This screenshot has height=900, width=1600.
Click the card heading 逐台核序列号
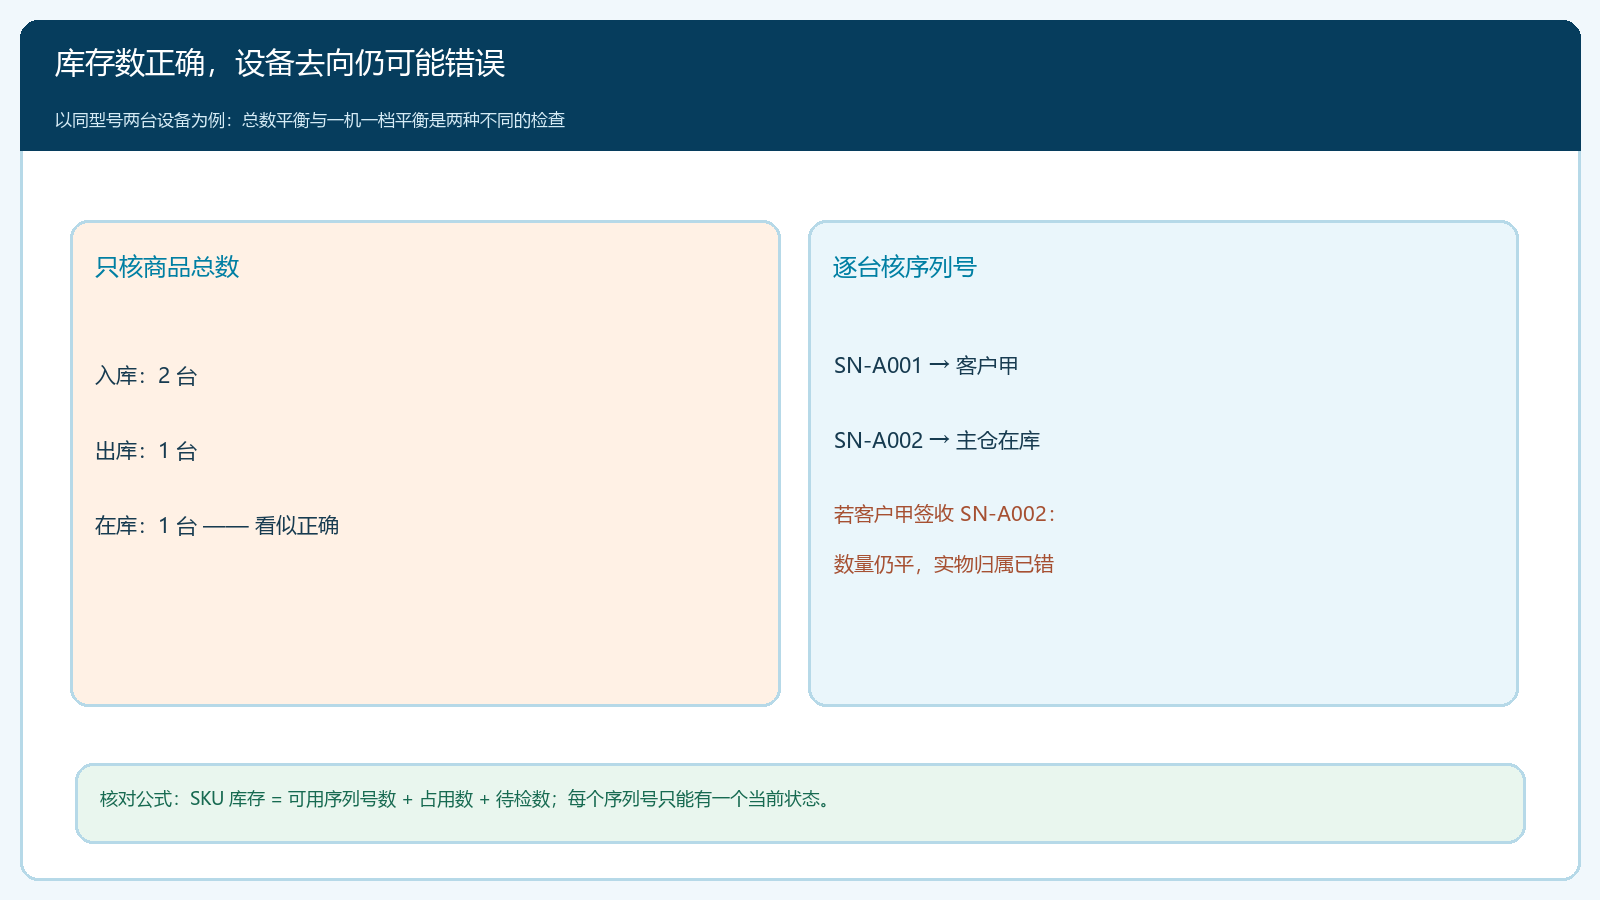click(904, 267)
